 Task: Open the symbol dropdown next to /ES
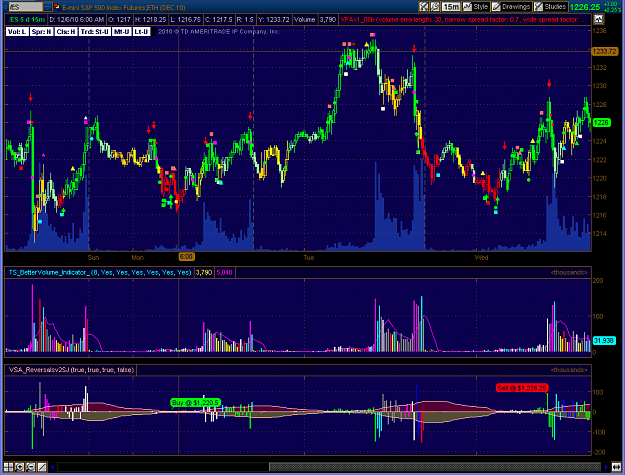click(47, 7)
